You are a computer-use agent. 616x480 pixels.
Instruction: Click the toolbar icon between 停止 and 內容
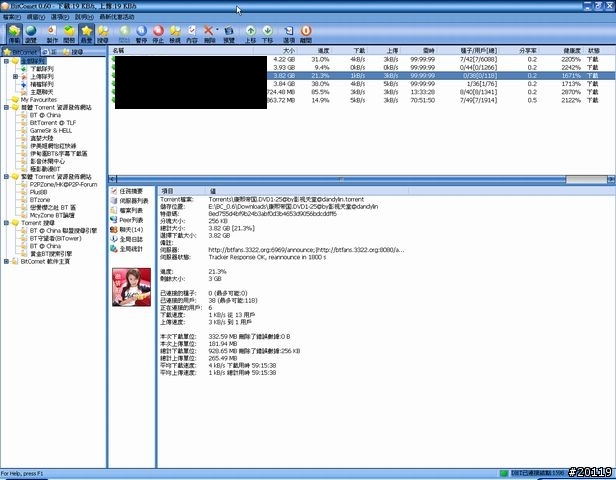[x=175, y=34]
